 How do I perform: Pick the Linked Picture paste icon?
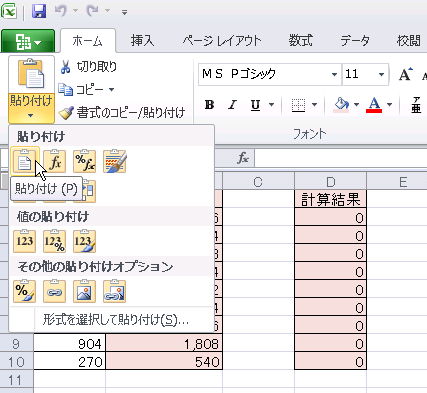click(115, 291)
